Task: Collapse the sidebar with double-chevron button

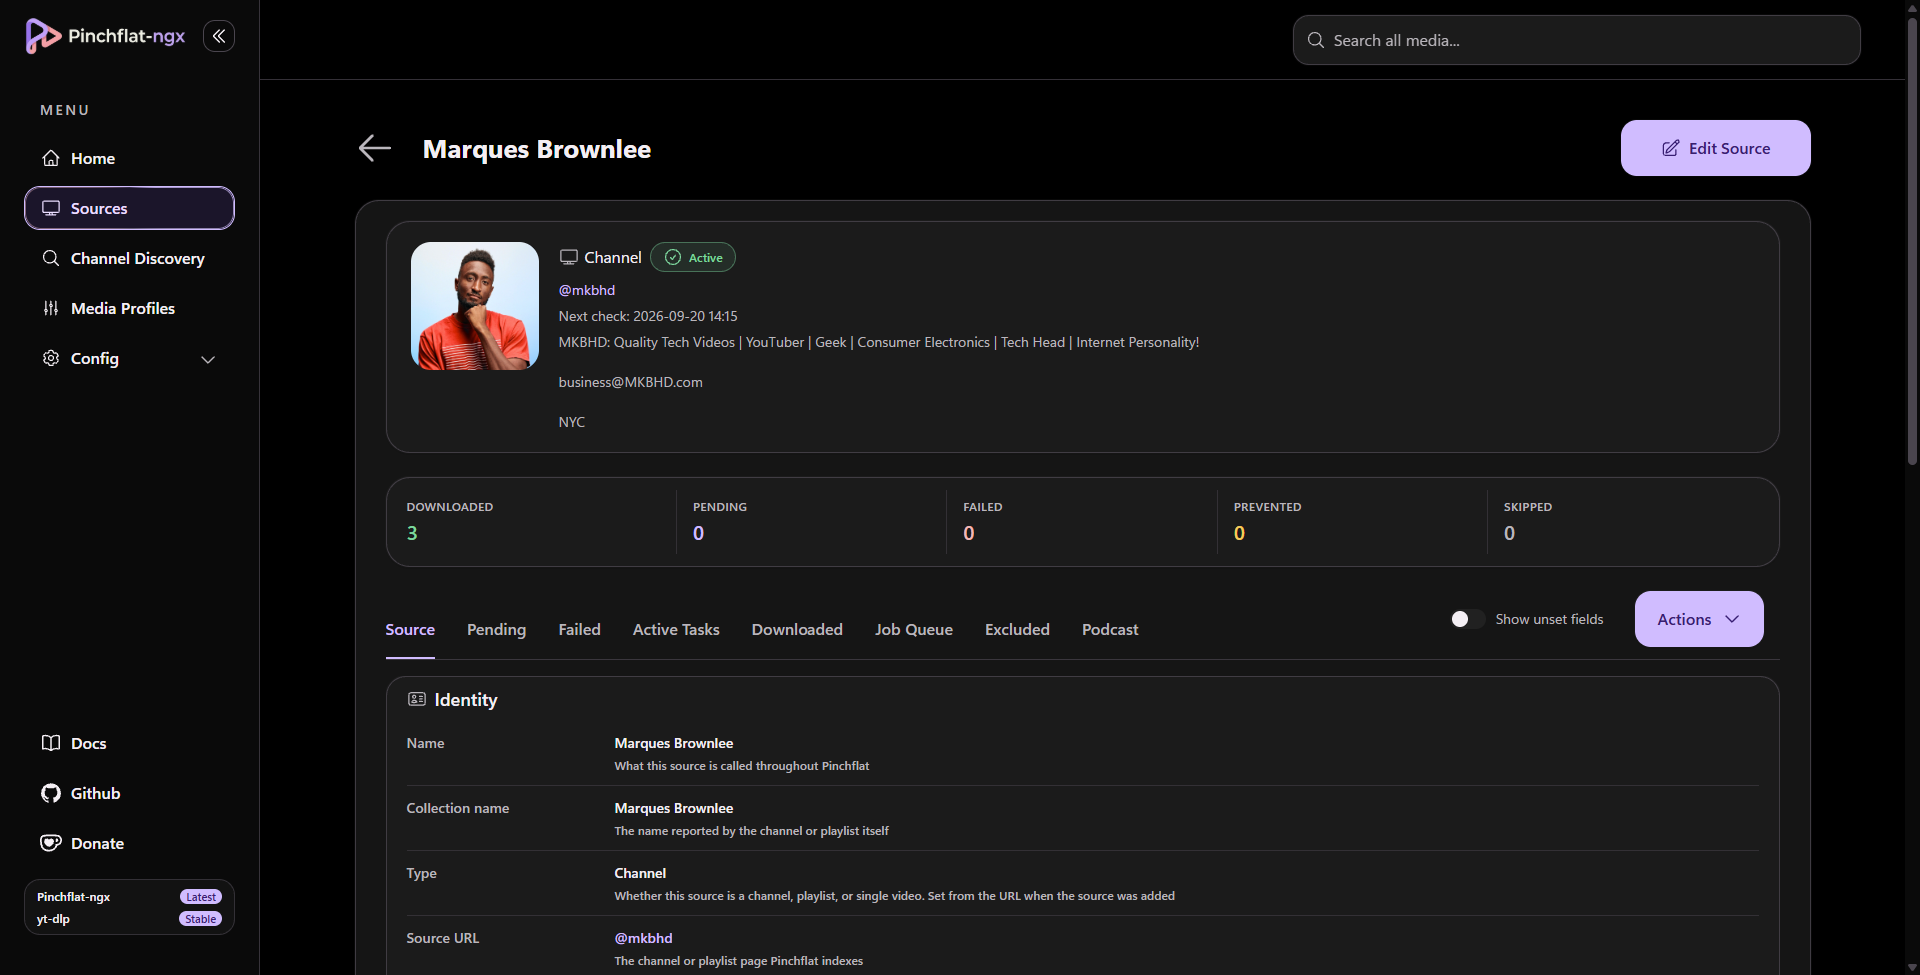Action: click(x=219, y=36)
